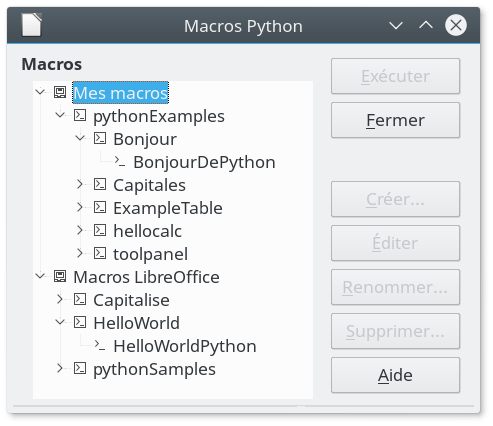Click the pythonExamples script library icon
This screenshot has width=493, height=426.
pyautogui.click(x=80, y=115)
